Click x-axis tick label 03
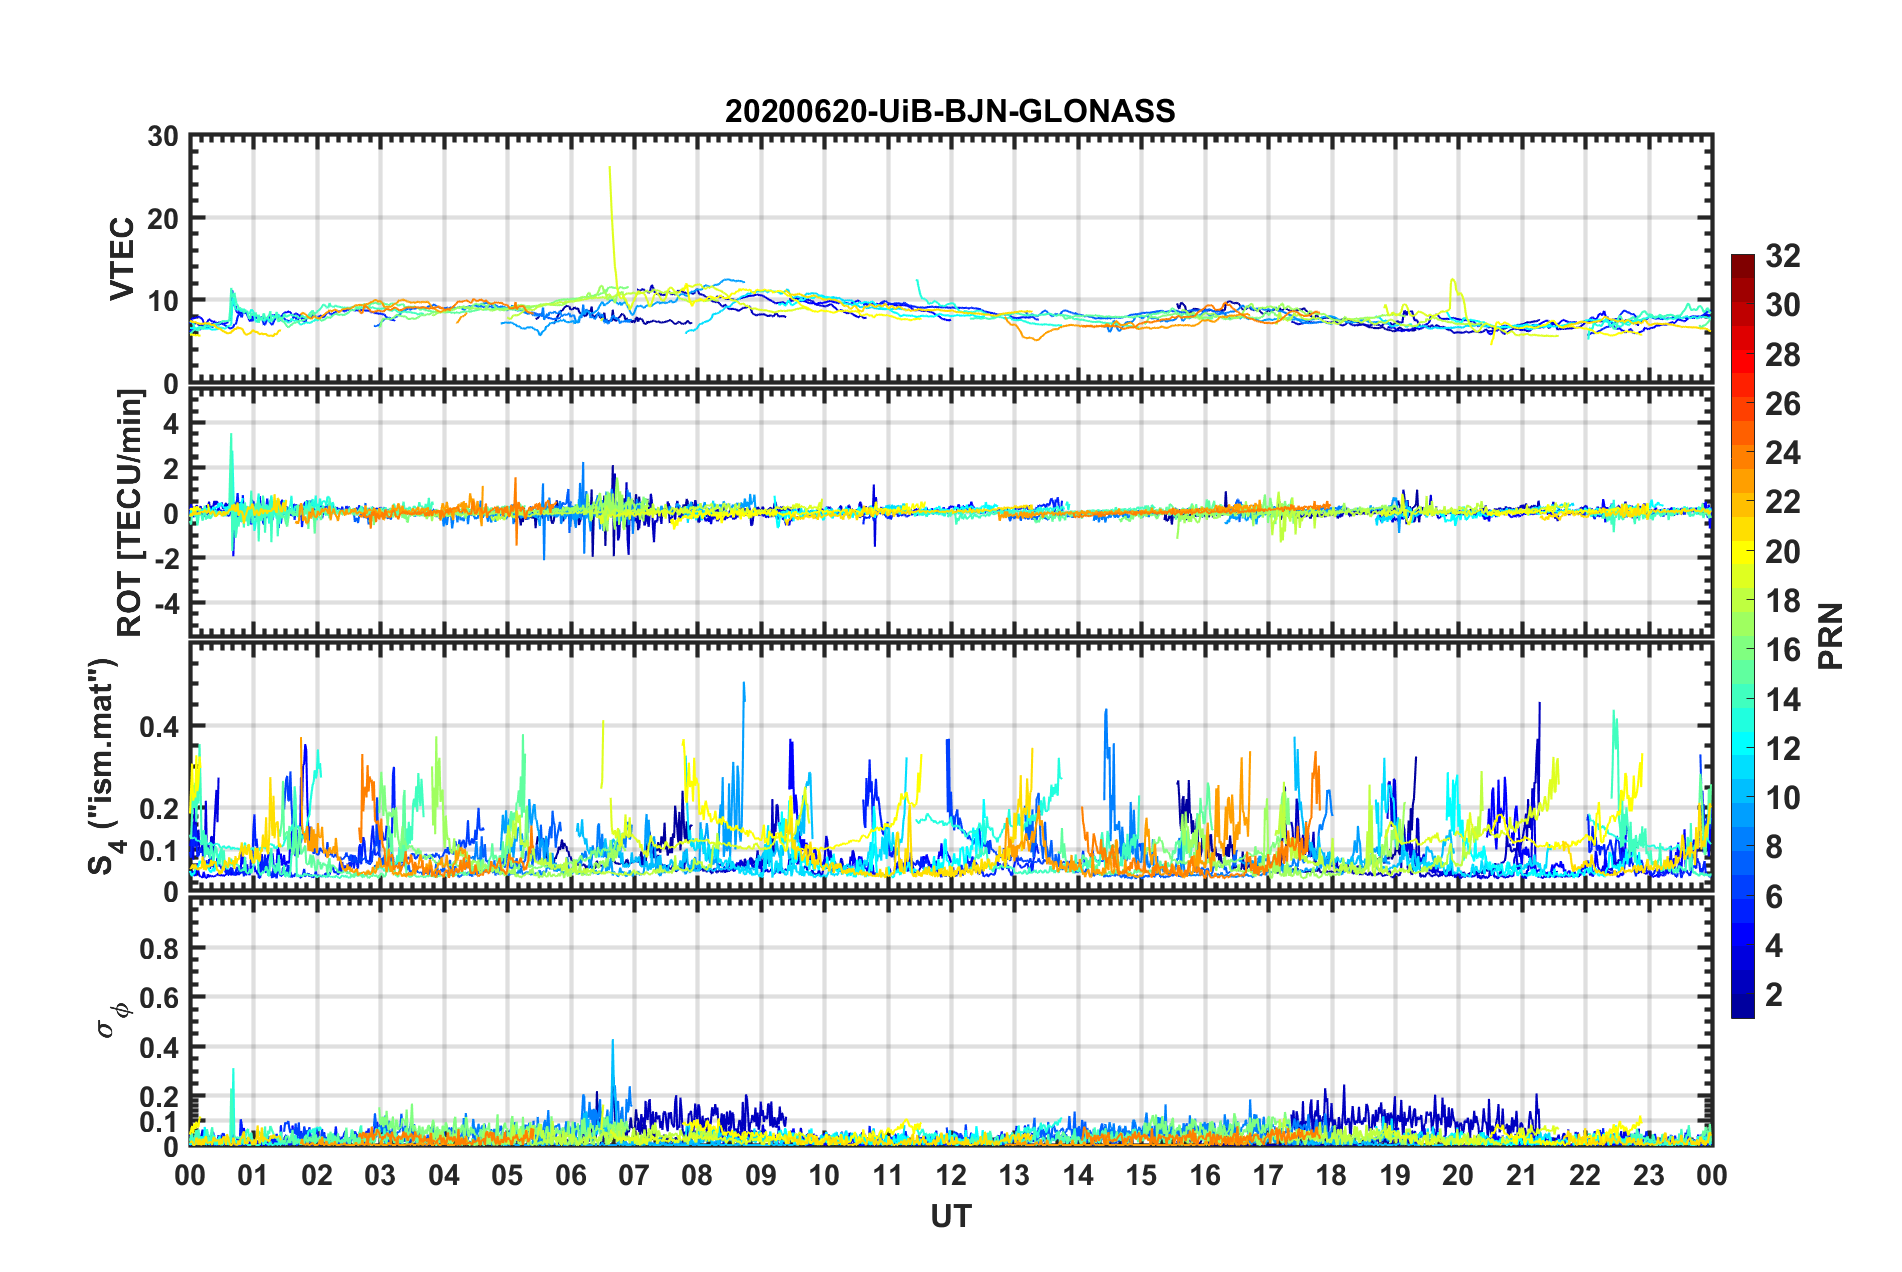 pos(380,1175)
